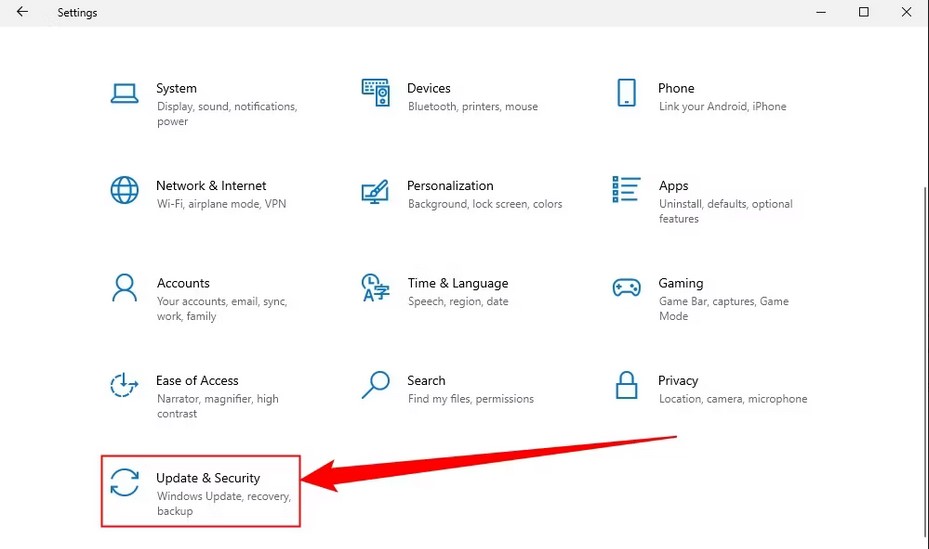Select the Accounts person icon
The image size is (929, 549).
point(124,287)
